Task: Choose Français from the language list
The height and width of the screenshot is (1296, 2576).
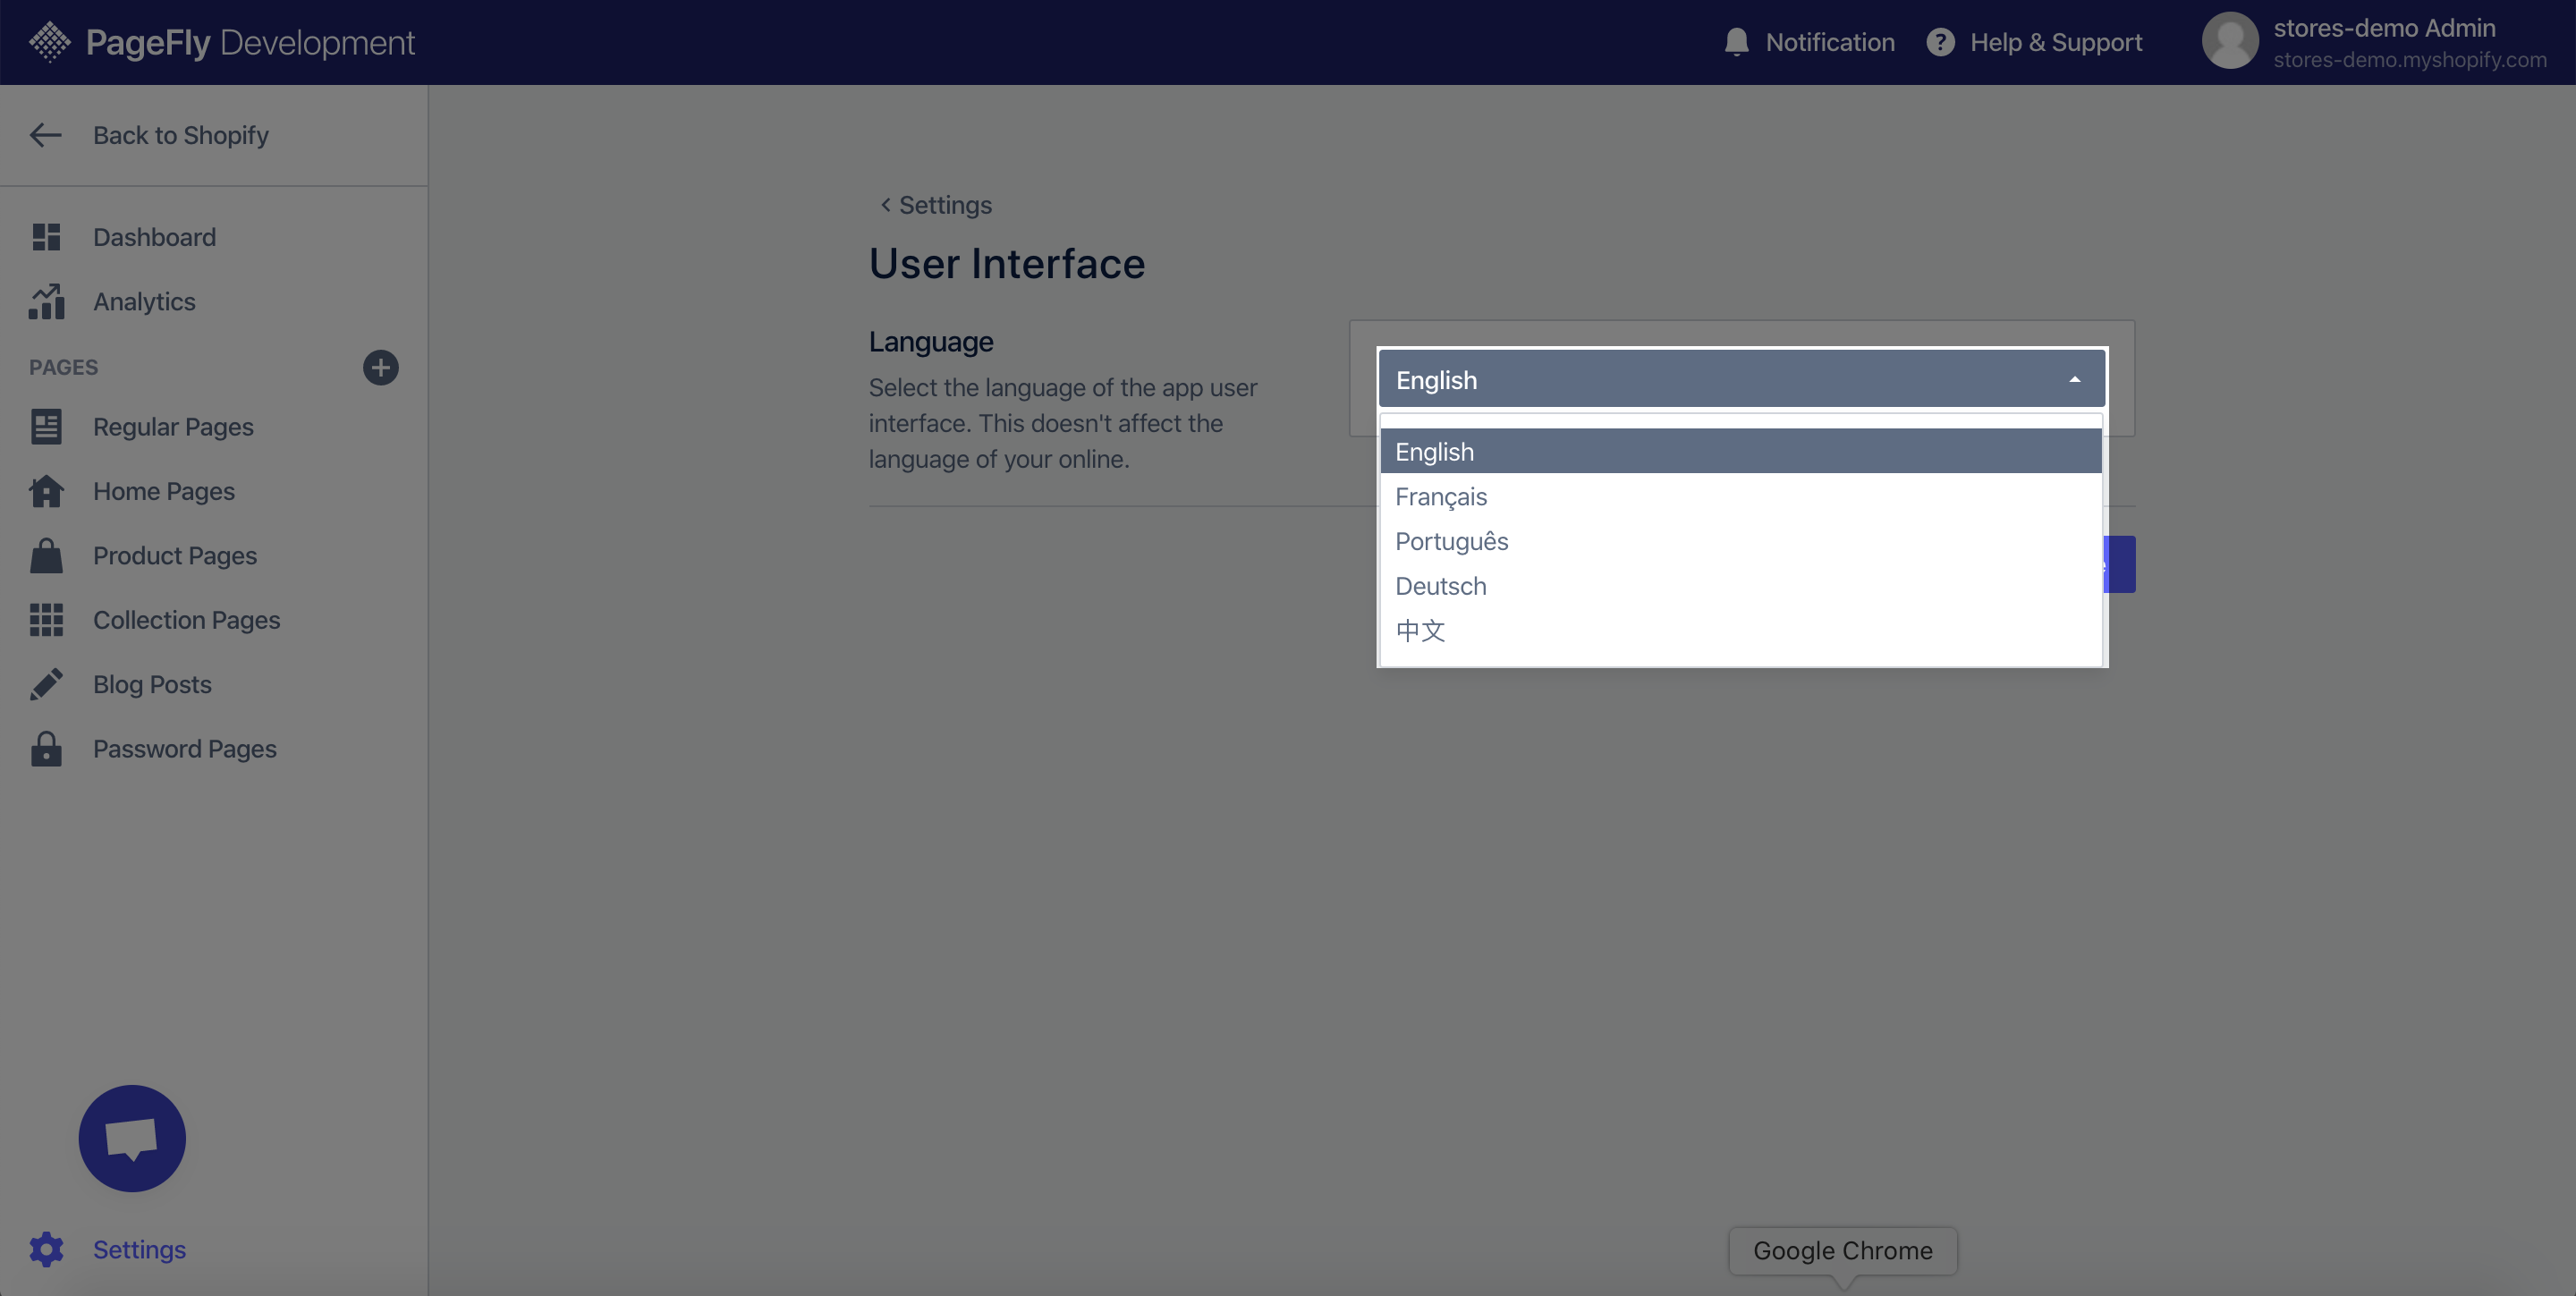Action: click(x=1740, y=496)
